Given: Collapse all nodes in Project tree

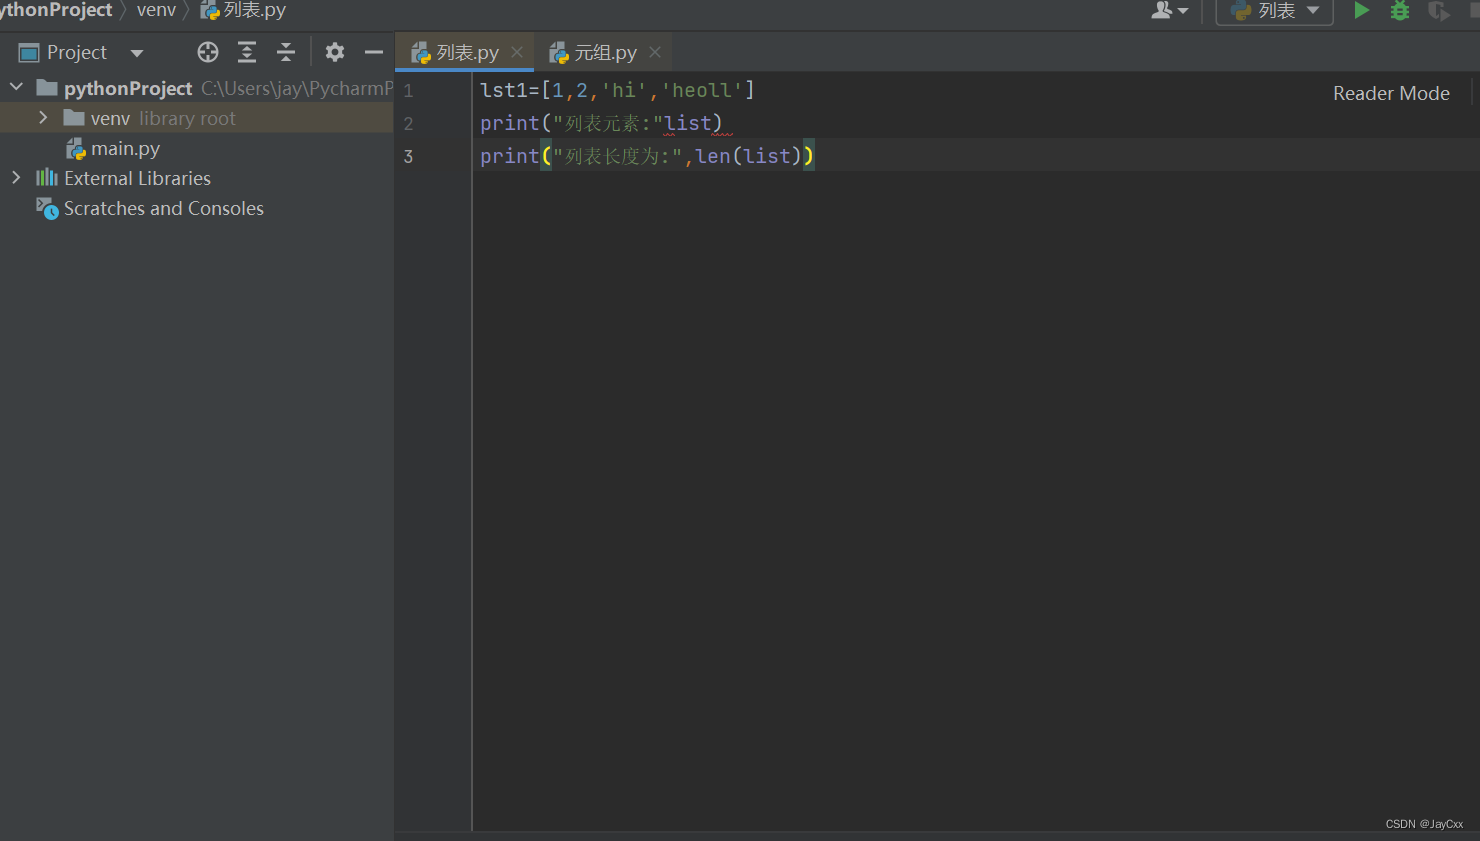Looking at the screenshot, I should tap(285, 52).
